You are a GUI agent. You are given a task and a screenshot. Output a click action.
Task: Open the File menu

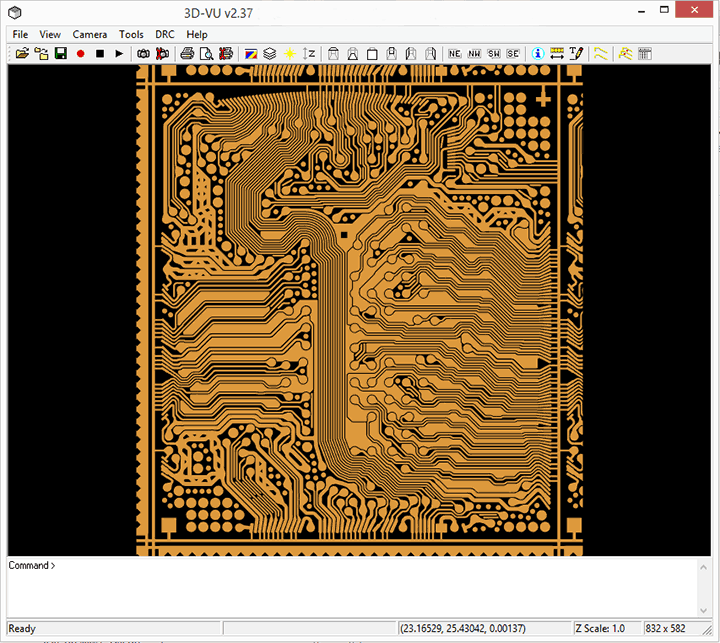[x=20, y=34]
